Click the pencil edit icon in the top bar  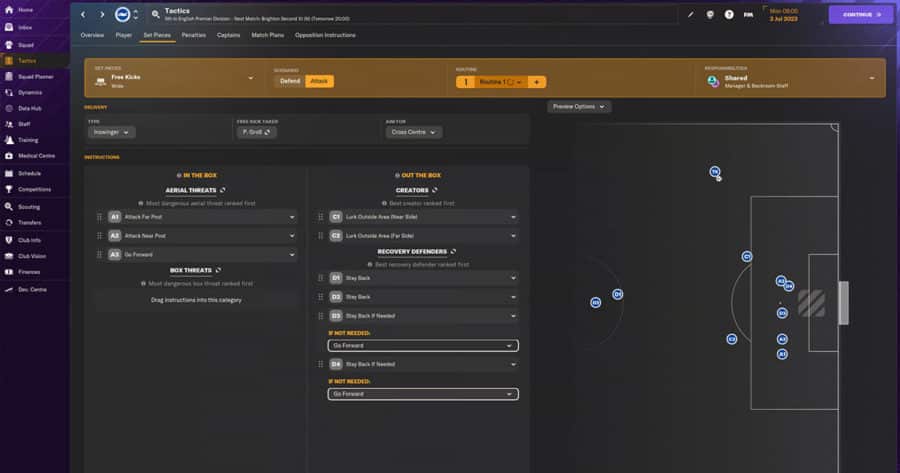pyautogui.click(x=690, y=15)
